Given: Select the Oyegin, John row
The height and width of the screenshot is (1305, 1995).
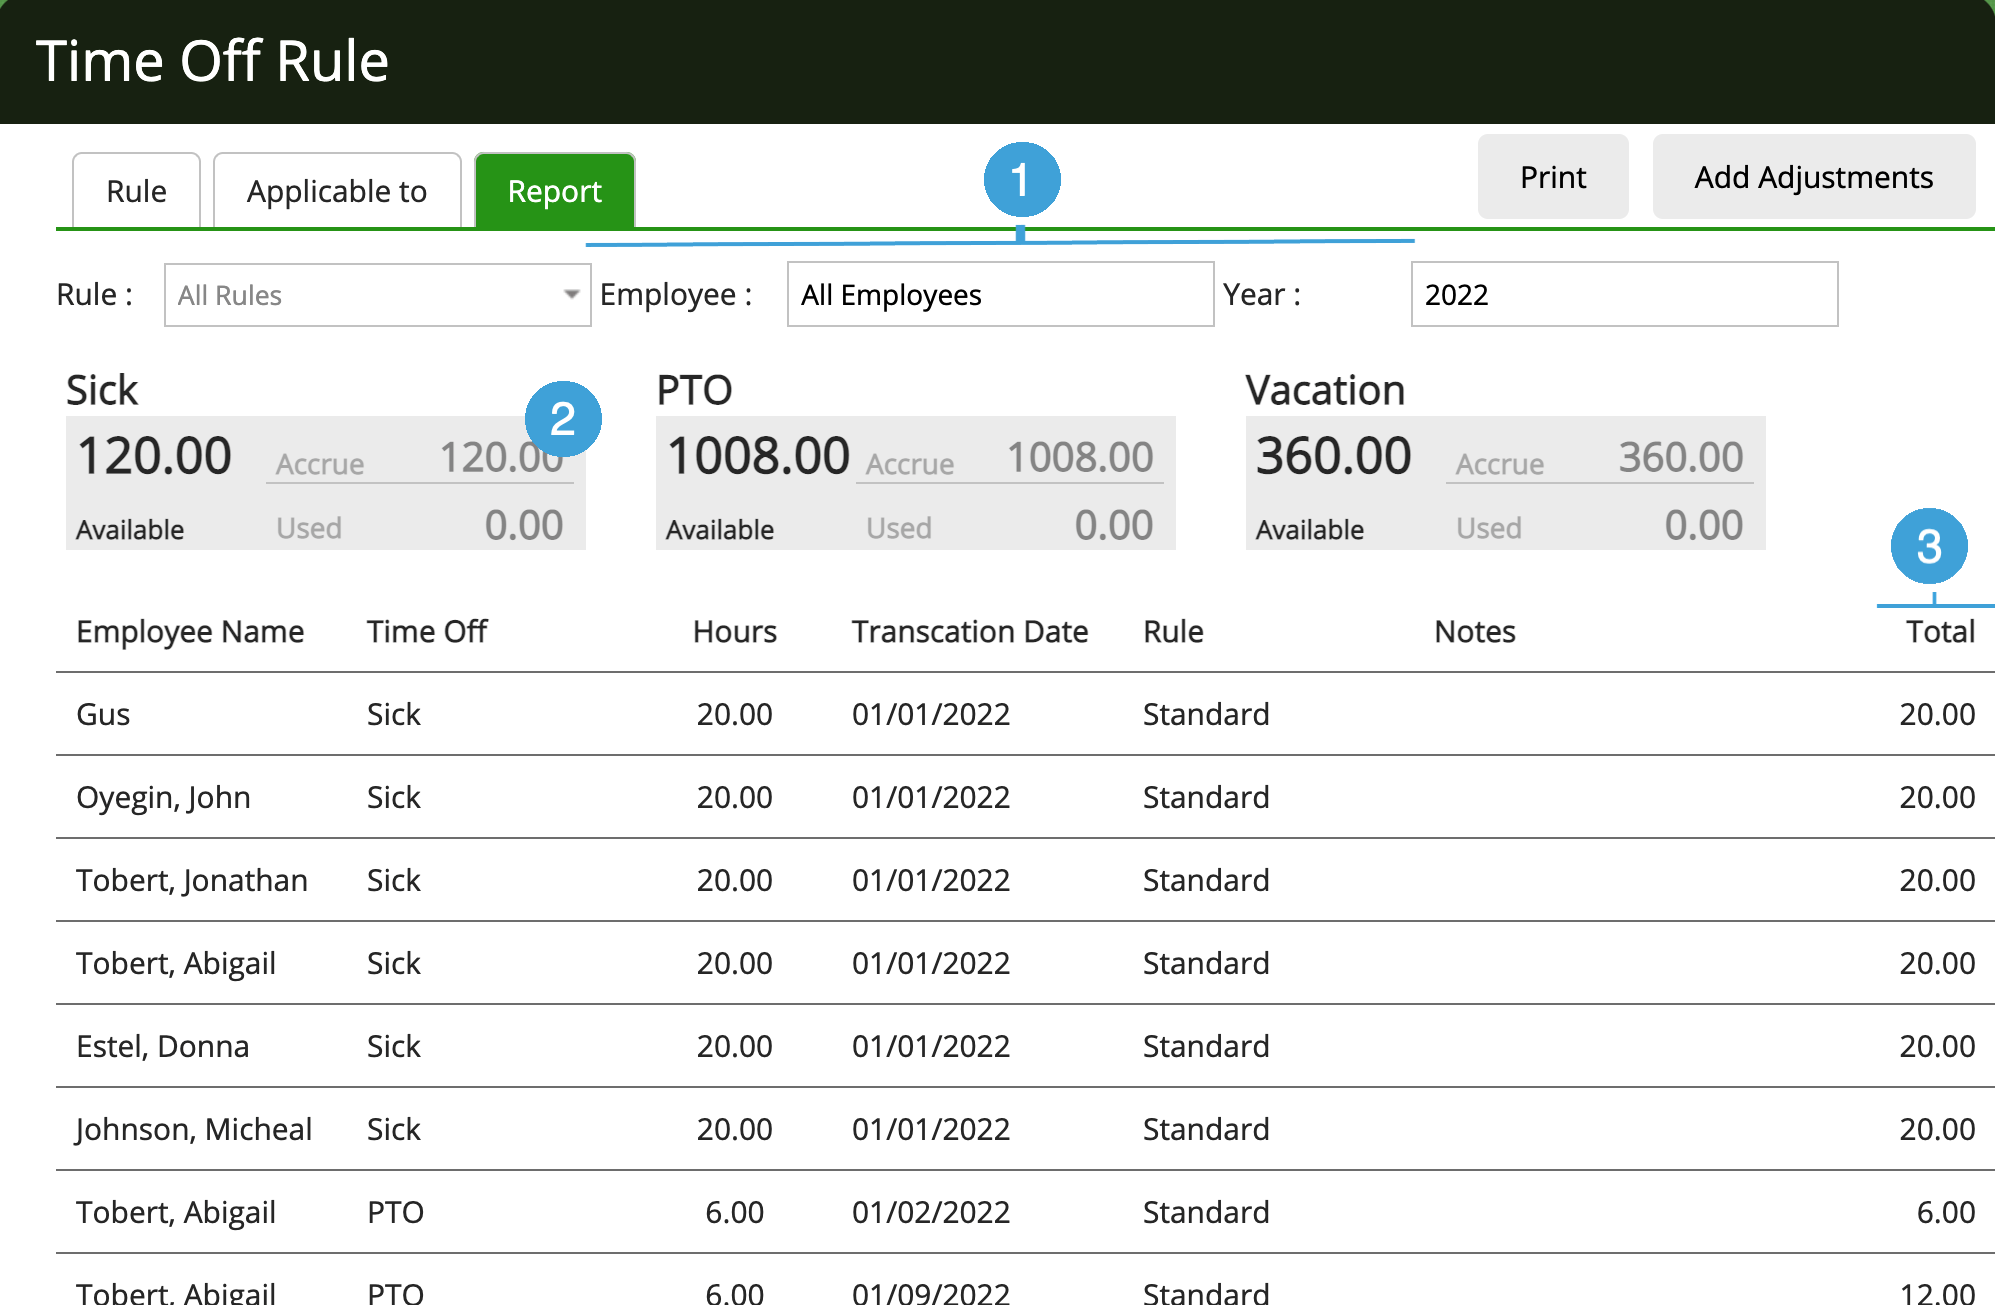Looking at the screenshot, I should point(1025,797).
